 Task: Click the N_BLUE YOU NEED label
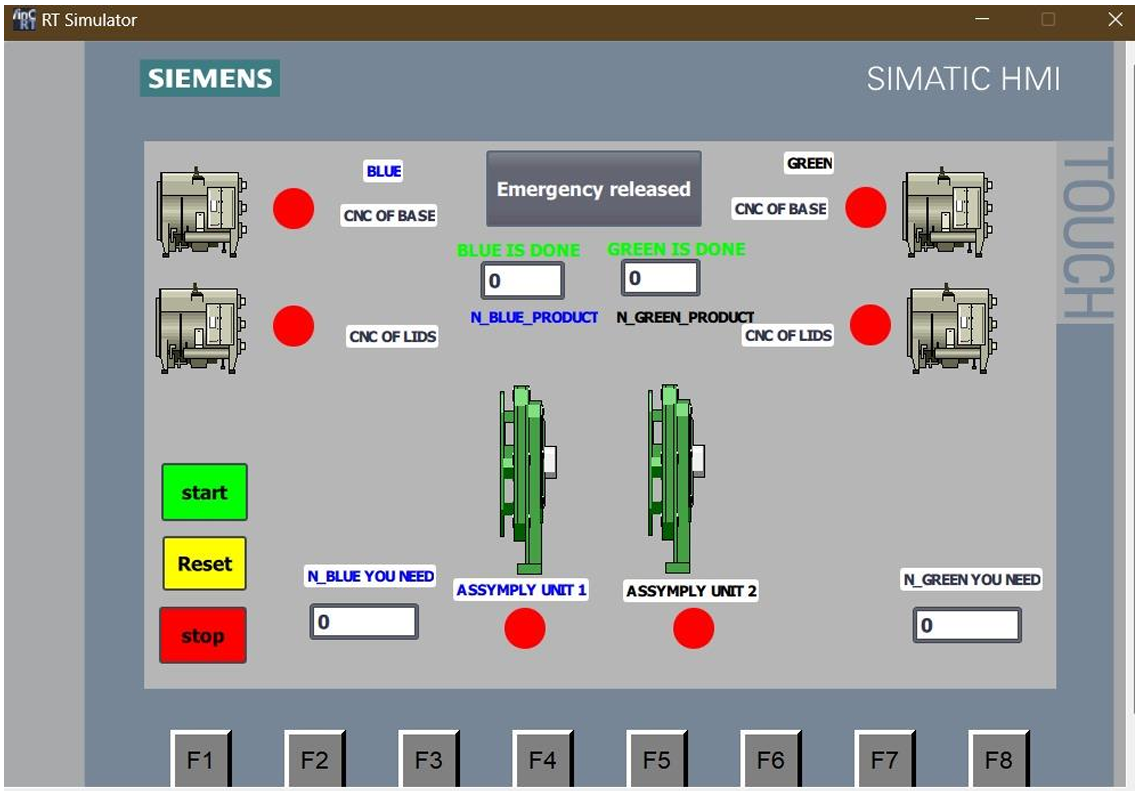point(371,576)
